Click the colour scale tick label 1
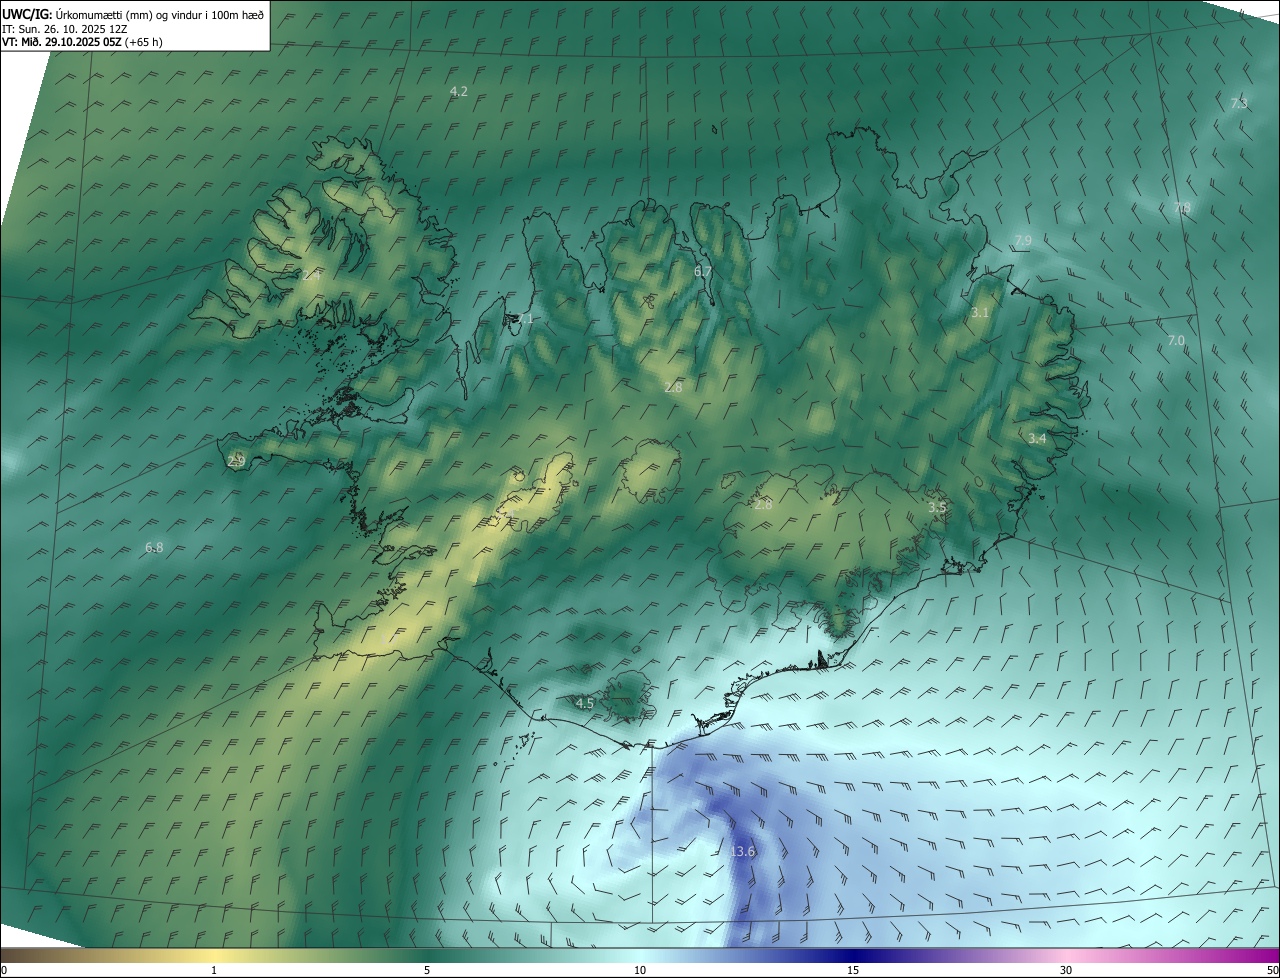 click(214, 971)
